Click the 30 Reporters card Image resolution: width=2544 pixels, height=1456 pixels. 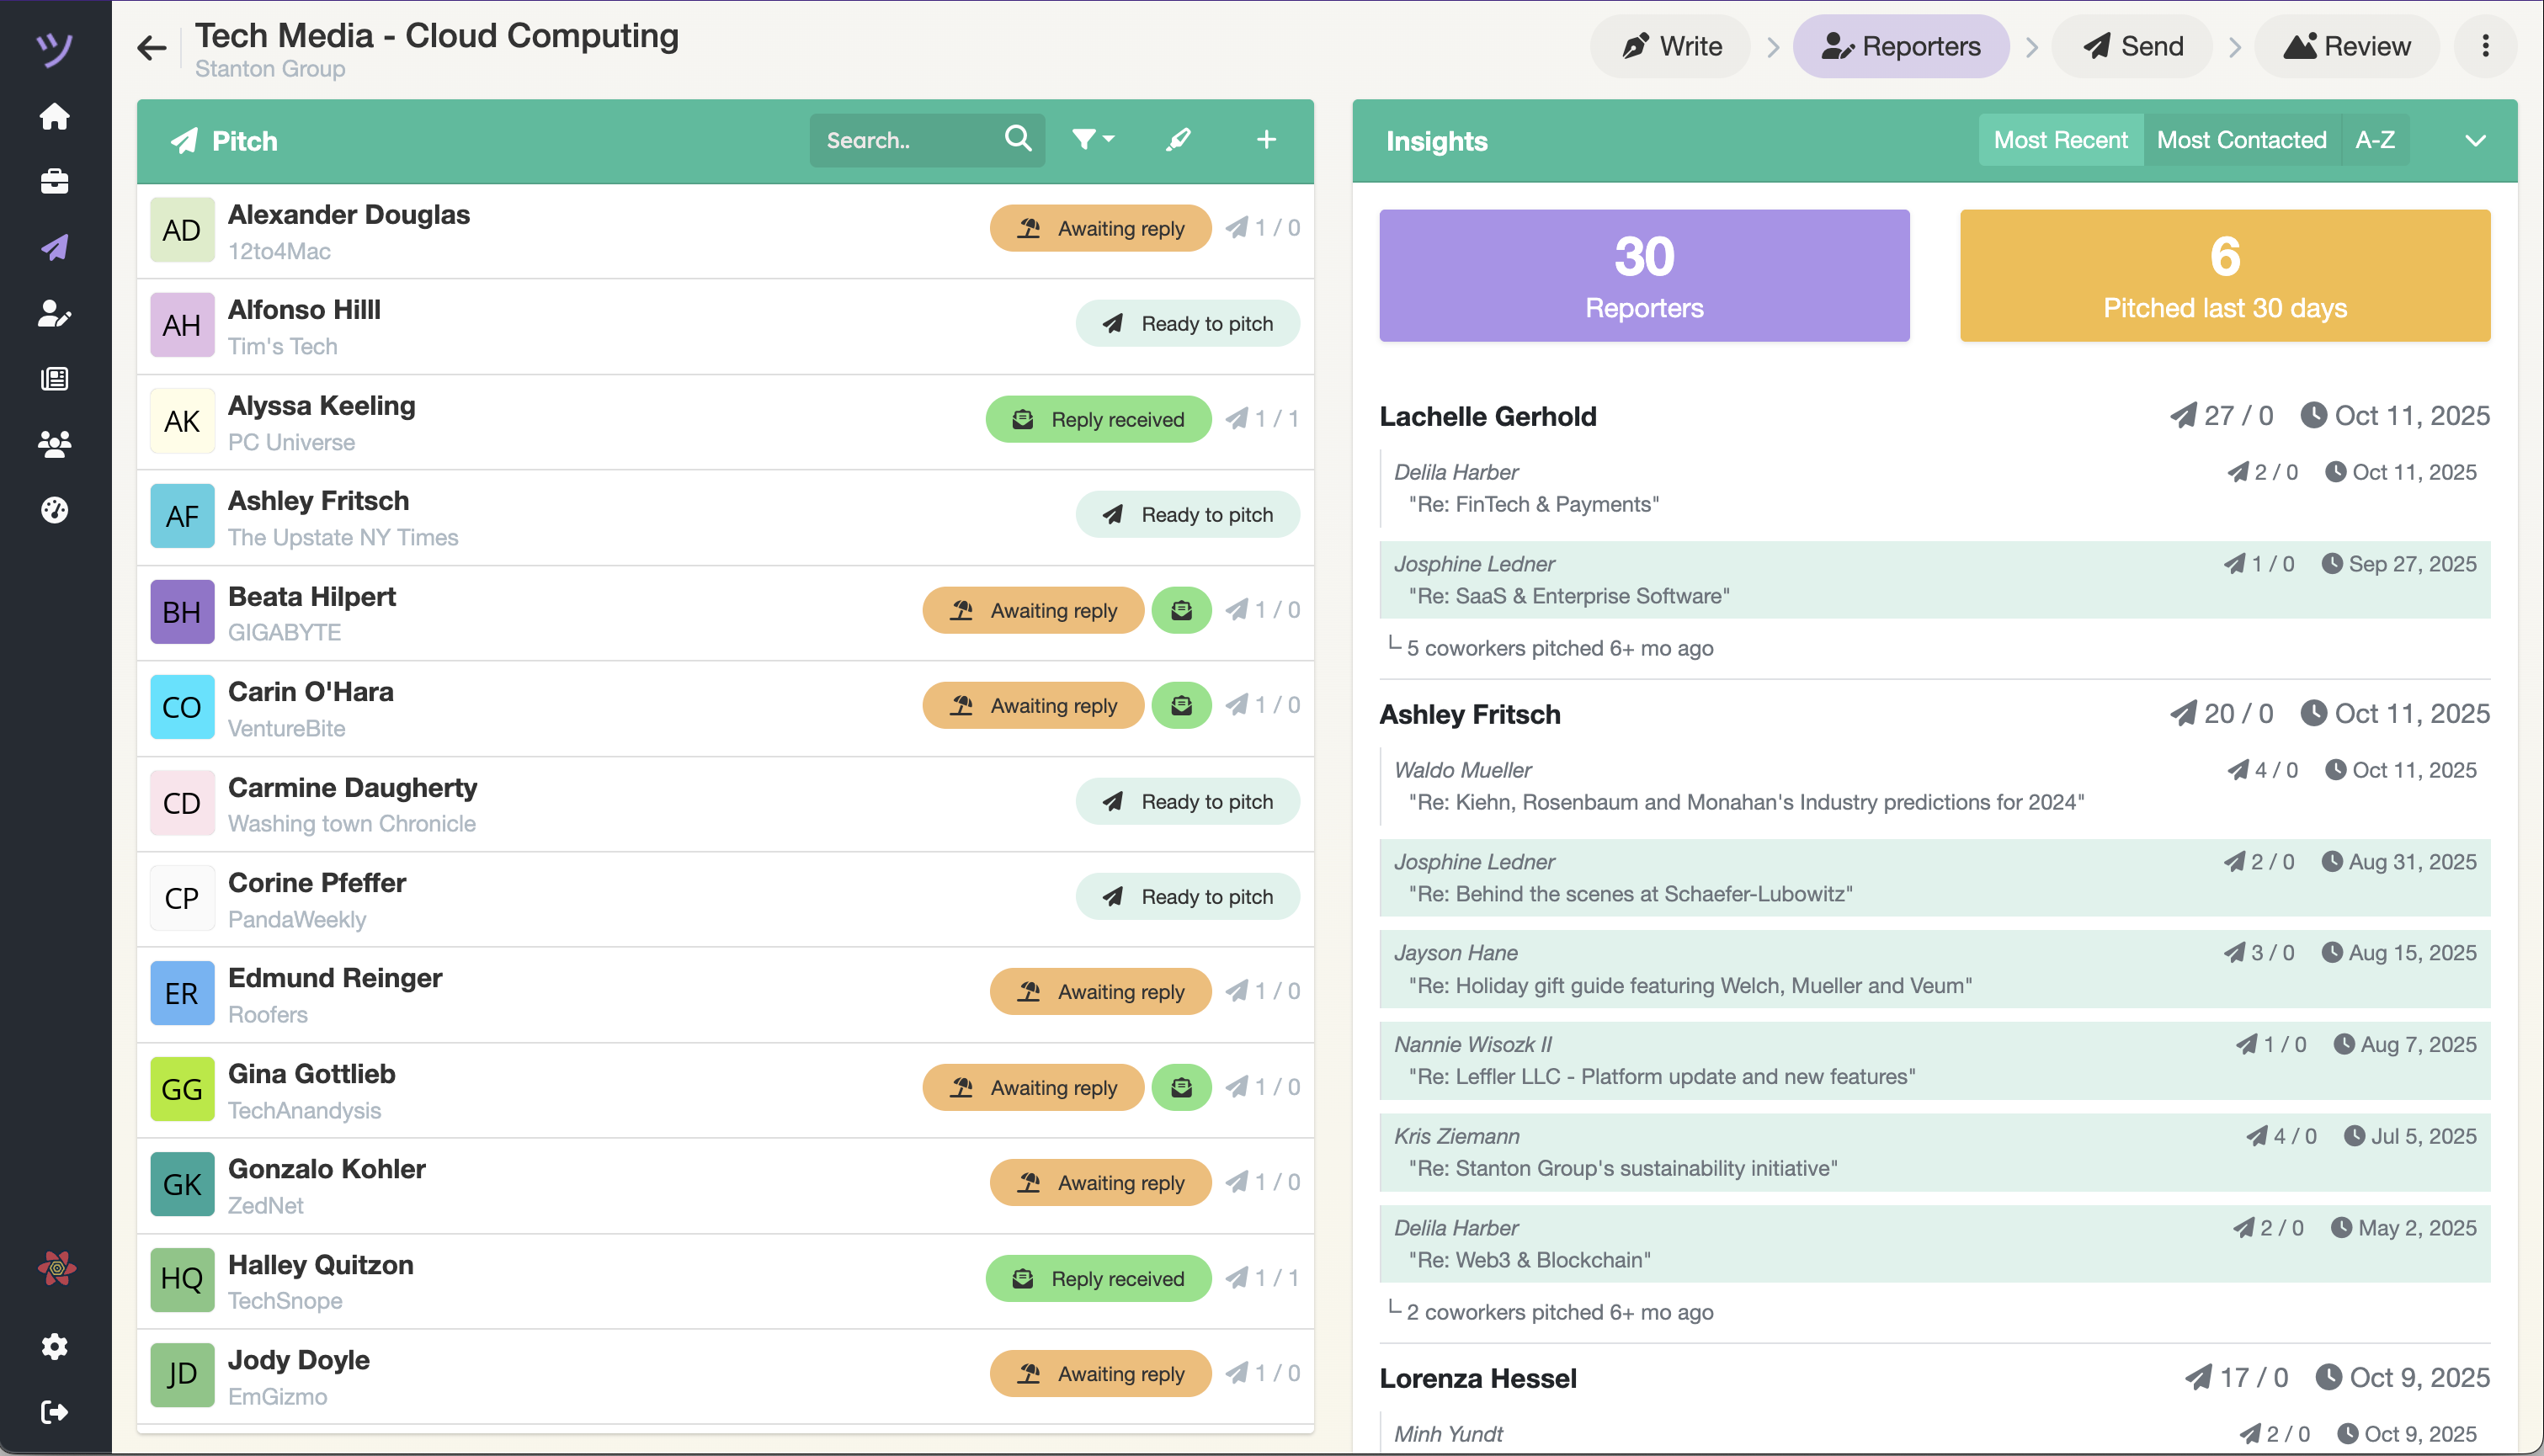[x=1644, y=275]
